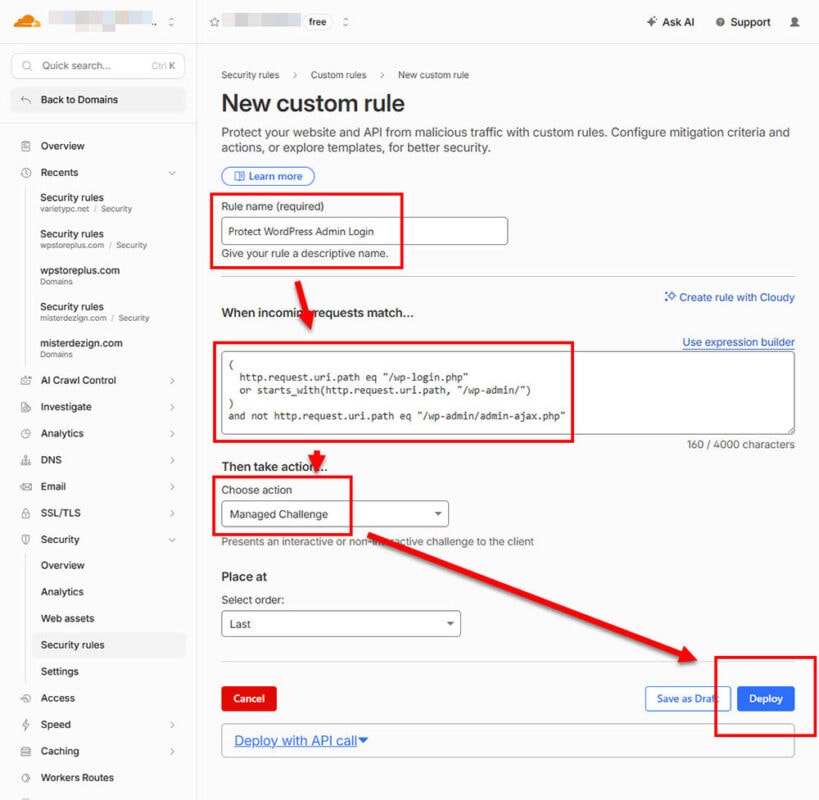This screenshot has height=800, width=819.
Task: Open recent Security rules for varietypc.net
Action: [x=86, y=203]
